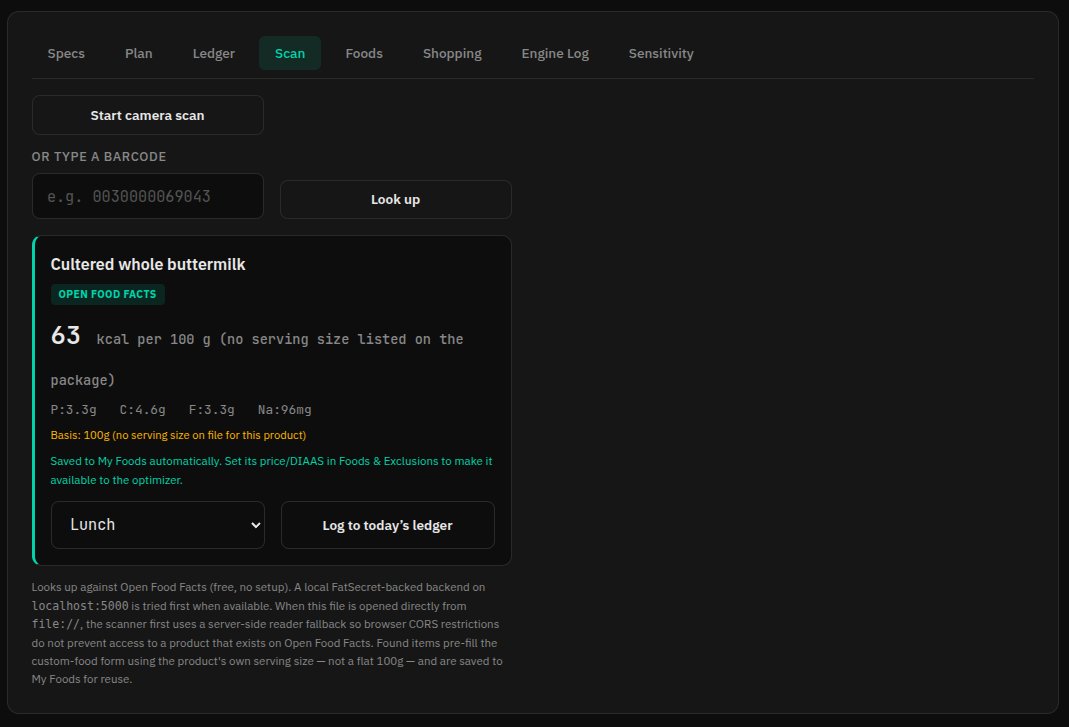This screenshot has height=727, width=1069.
Task: Click the sodium value Na:96mg
Action: [x=284, y=410]
